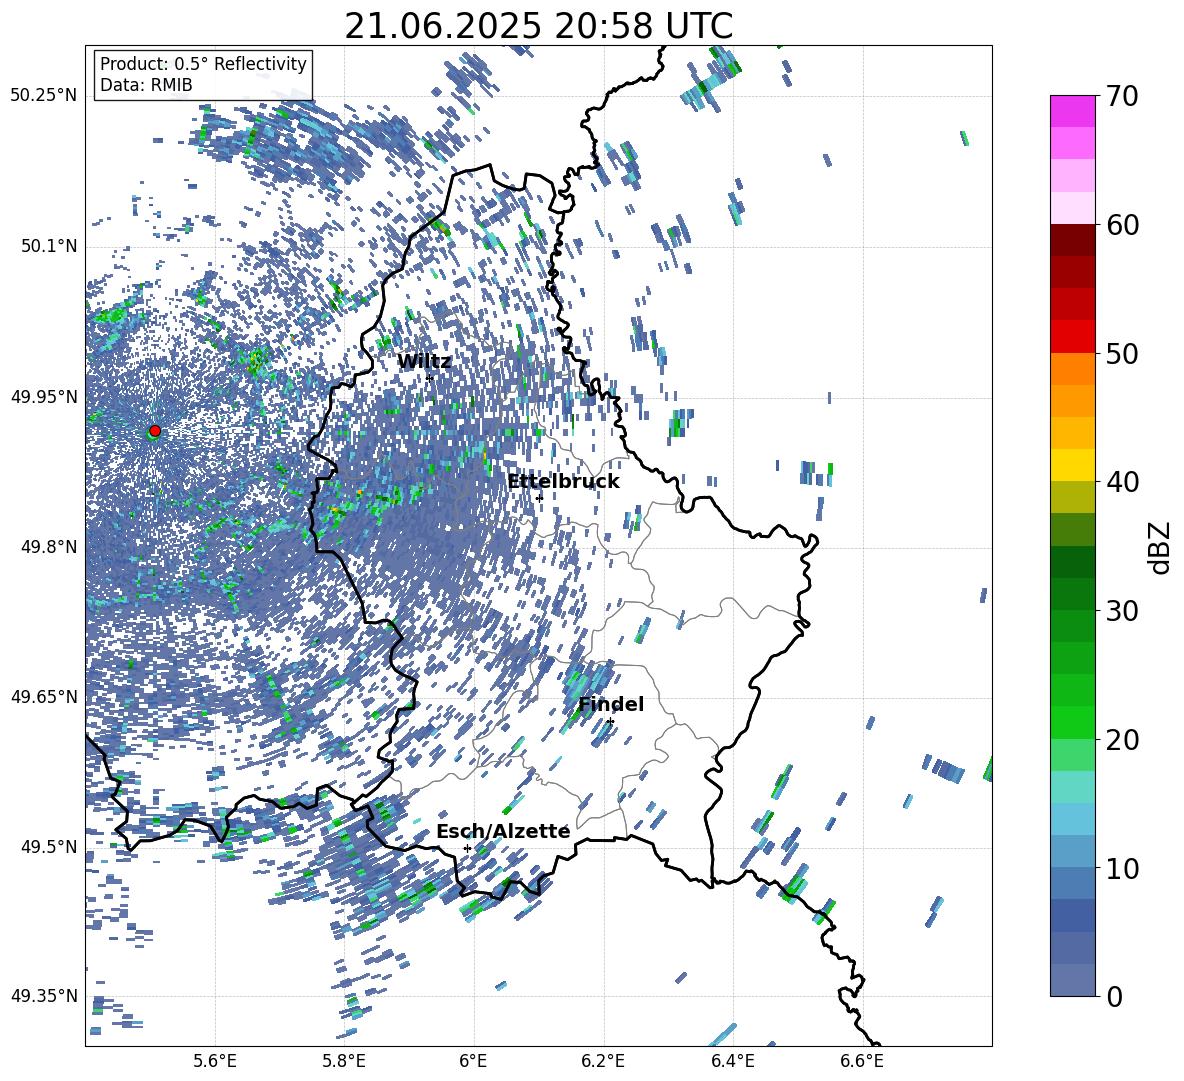The width and height of the screenshot is (1184, 1081).
Task: Click 'Product: 0.5° Reflectivity' legend text
Action: coord(203,63)
